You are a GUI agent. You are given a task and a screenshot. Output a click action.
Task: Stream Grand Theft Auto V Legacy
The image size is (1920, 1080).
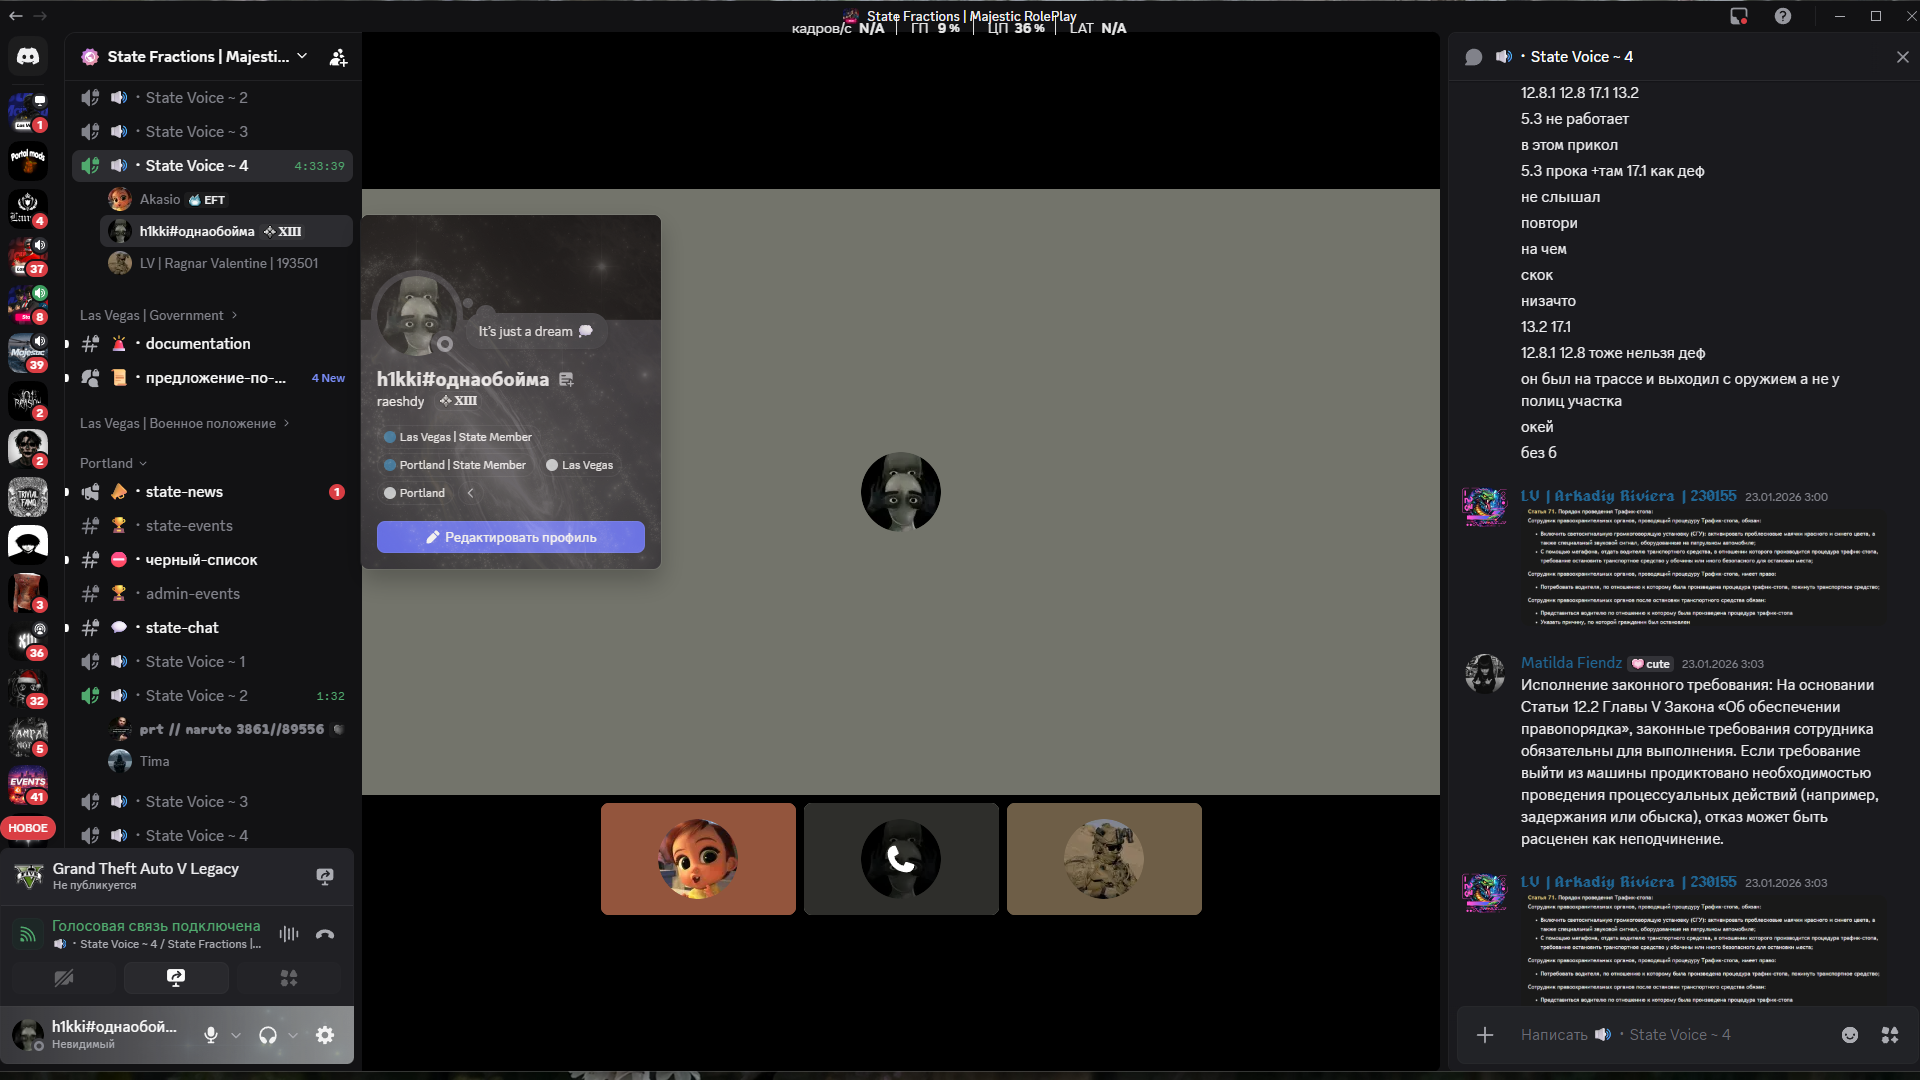(325, 876)
